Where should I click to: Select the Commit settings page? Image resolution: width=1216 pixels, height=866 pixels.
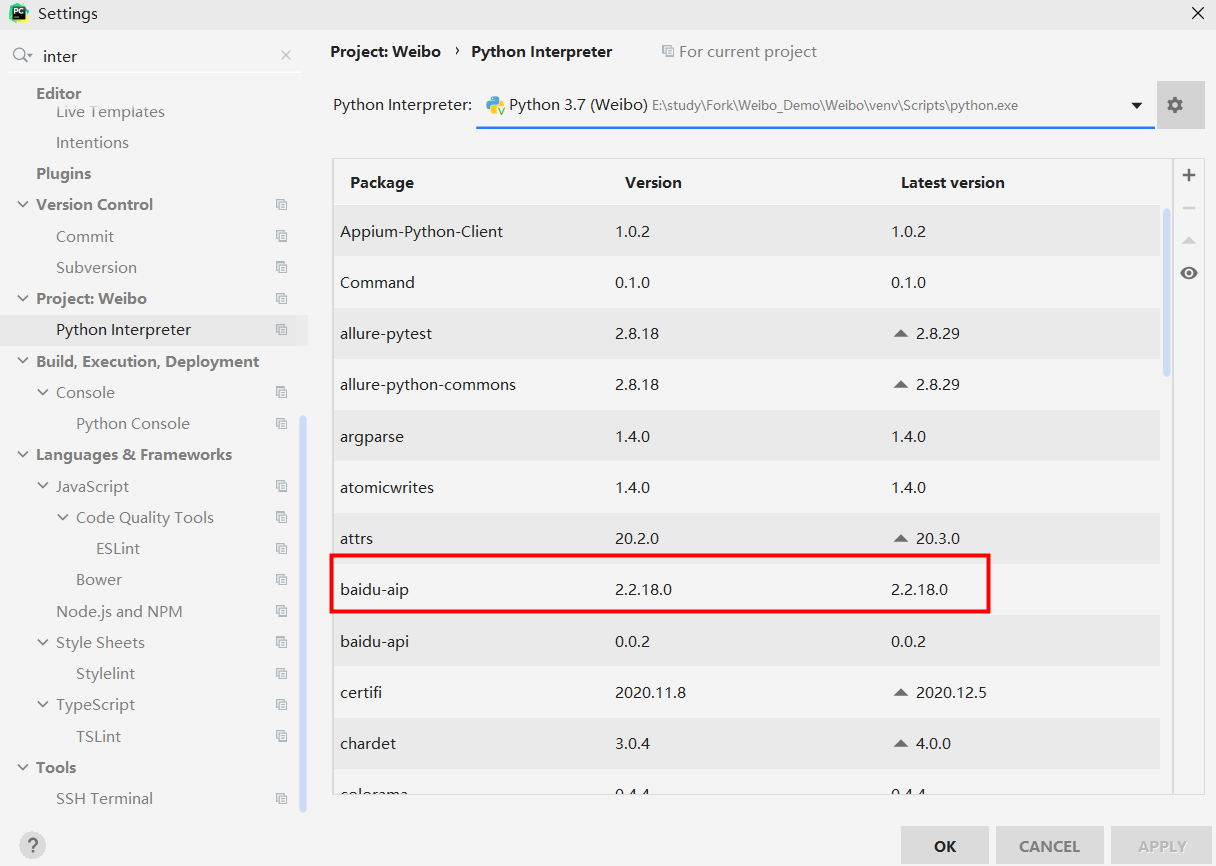click(85, 236)
